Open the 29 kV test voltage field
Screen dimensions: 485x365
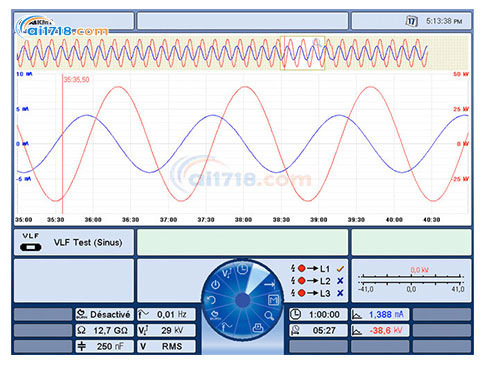[166, 330]
